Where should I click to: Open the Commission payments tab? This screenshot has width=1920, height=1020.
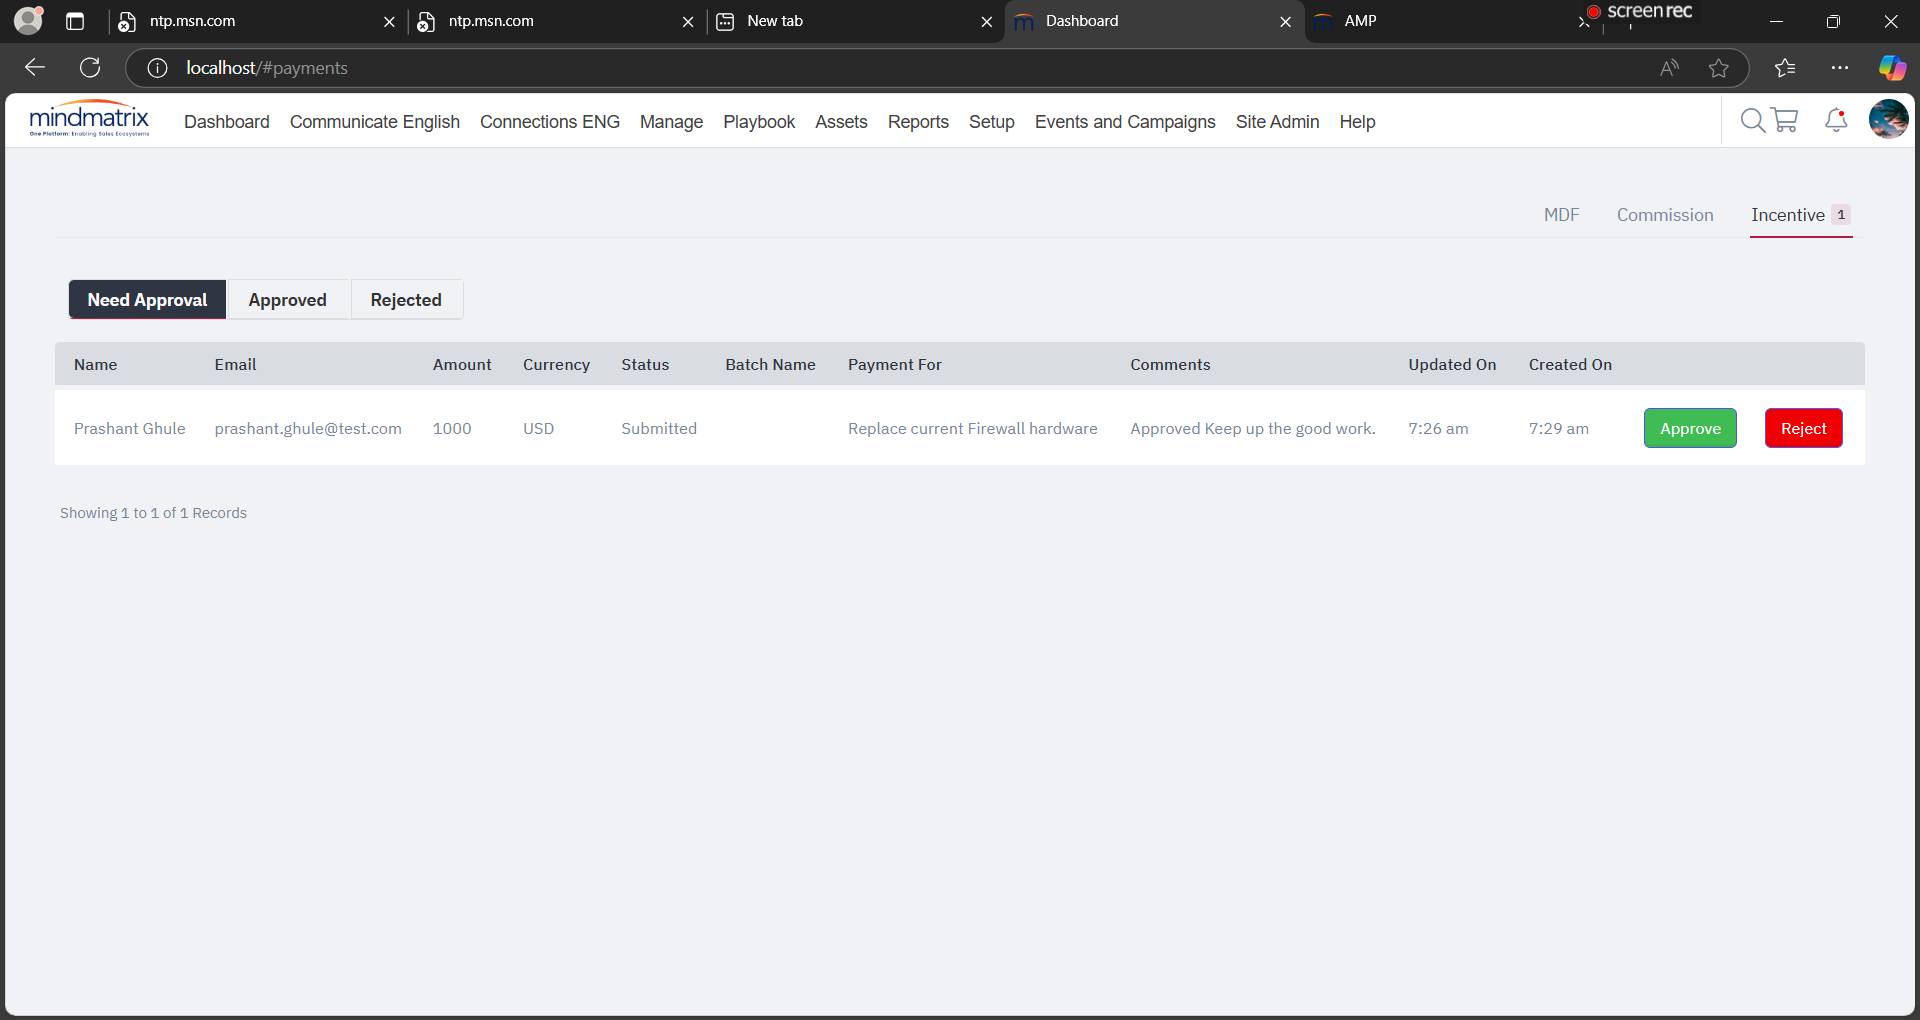coord(1664,215)
